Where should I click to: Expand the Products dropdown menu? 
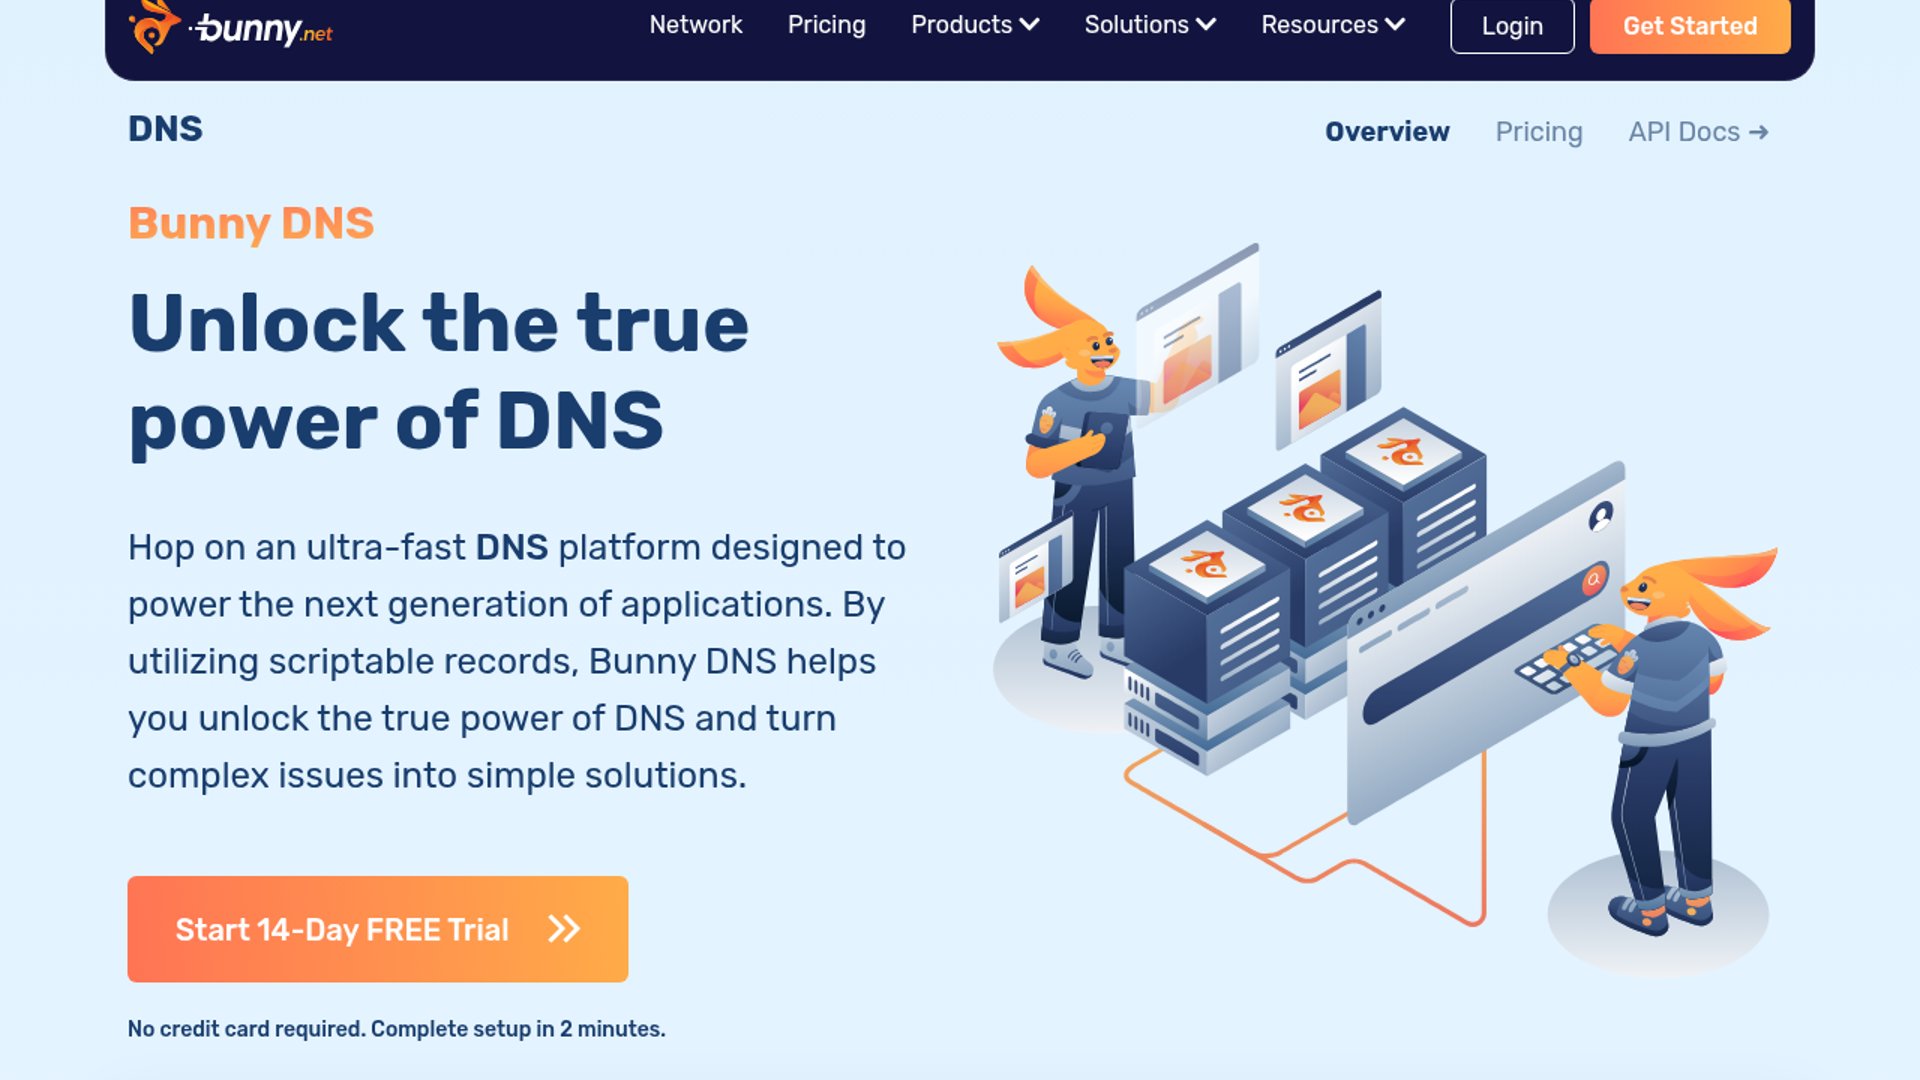[x=975, y=25]
